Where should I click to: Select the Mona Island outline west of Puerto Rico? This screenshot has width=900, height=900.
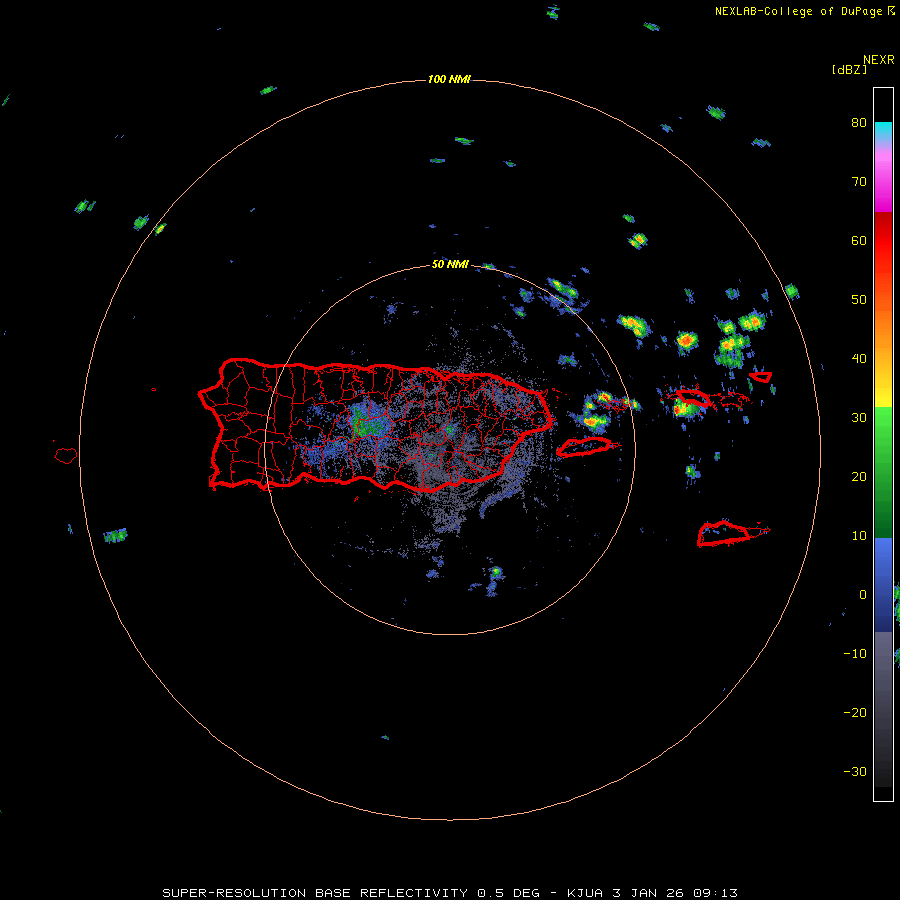pyautogui.click(x=66, y=455)
